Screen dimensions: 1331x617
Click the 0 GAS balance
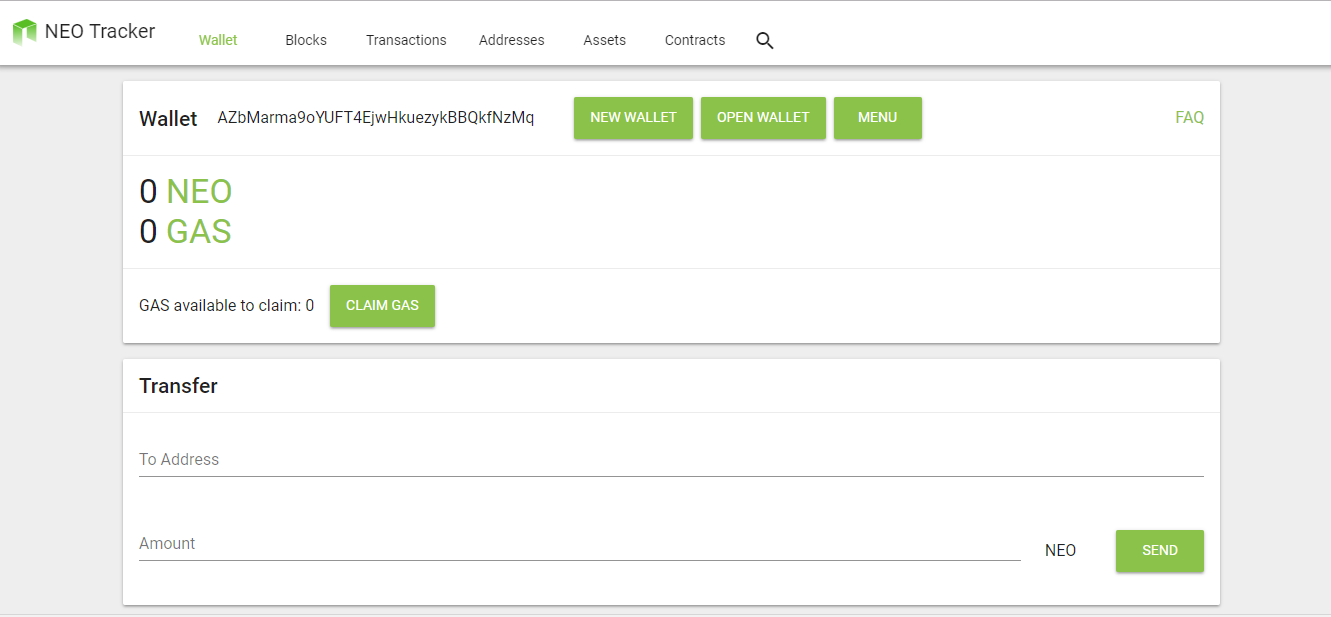pos(185,231)
